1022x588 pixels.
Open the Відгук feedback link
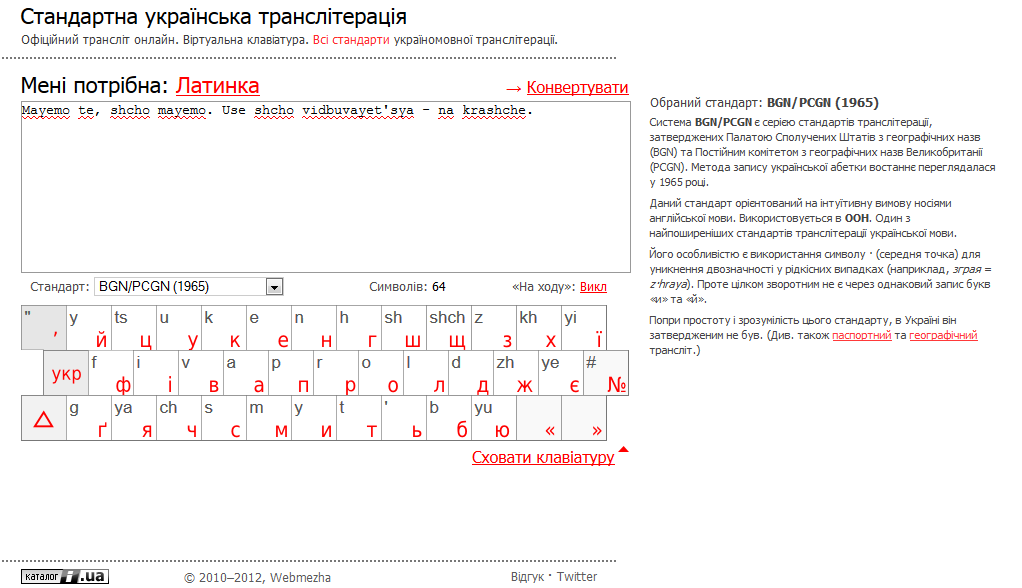(527, 577)
